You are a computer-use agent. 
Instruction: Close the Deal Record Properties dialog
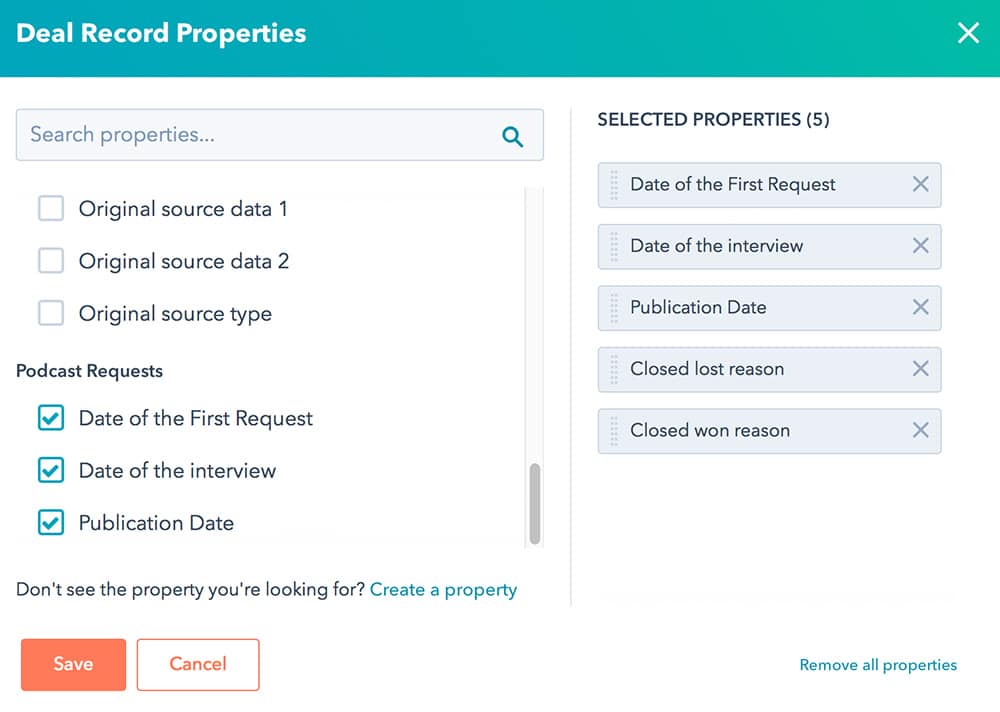click(x=967, y=33)
